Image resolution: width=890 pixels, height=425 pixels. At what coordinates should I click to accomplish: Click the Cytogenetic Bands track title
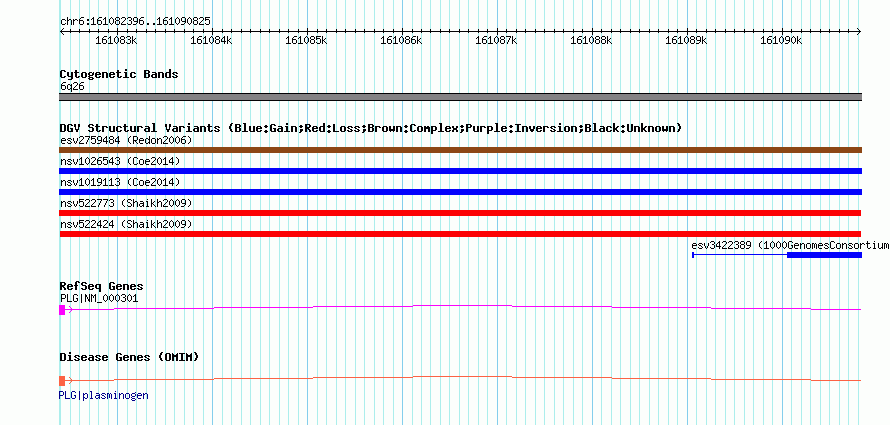tap(119, 74)
